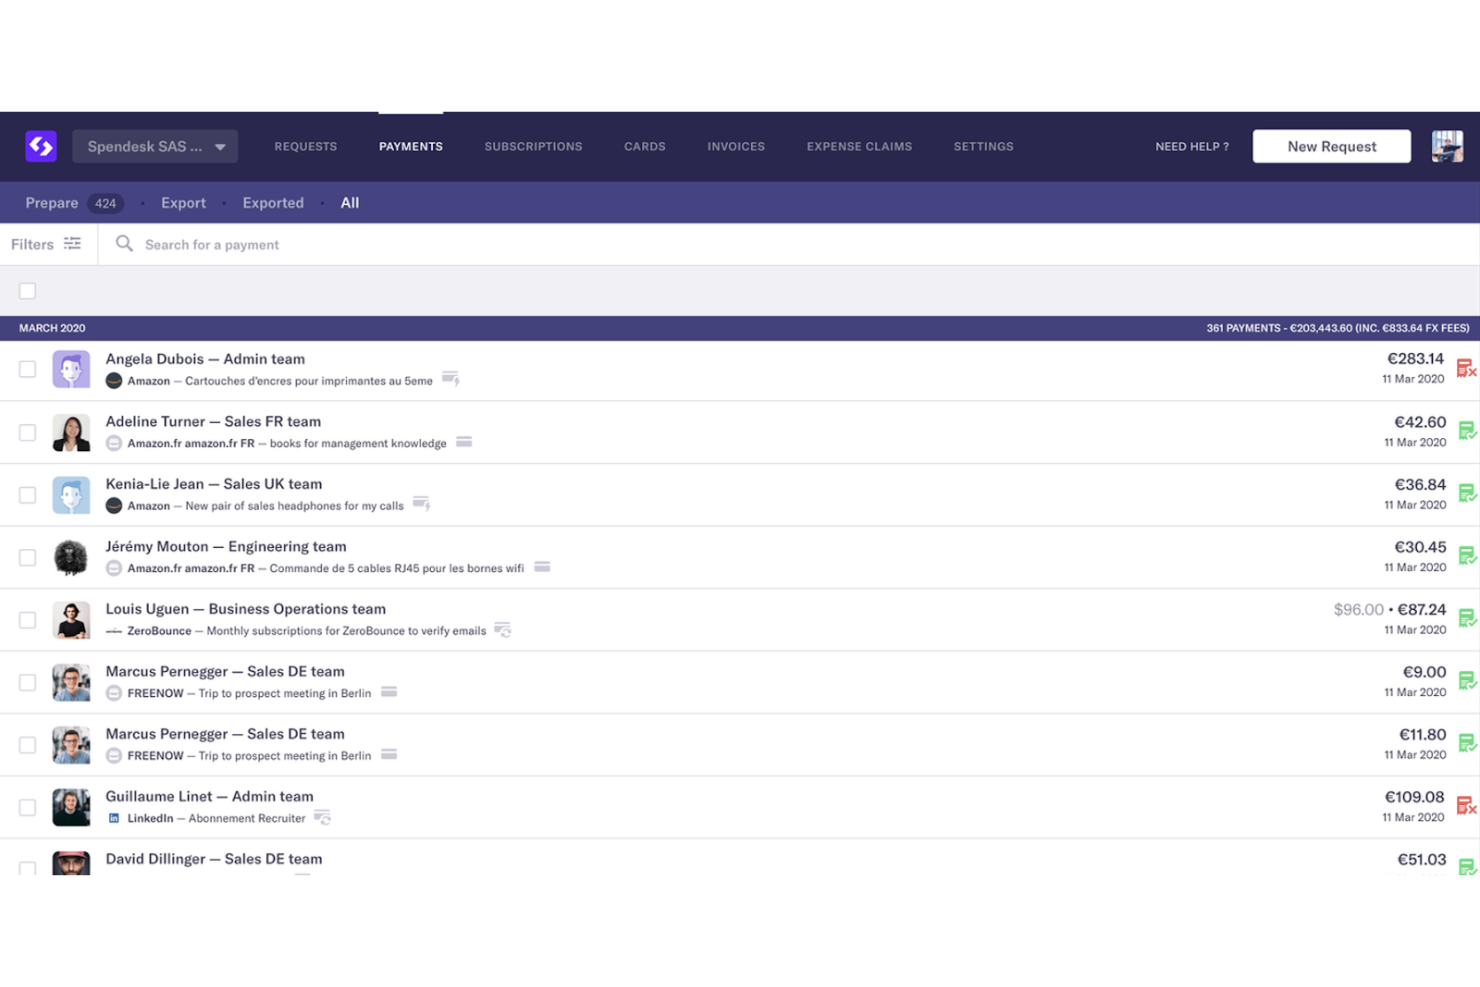Click the New Request button
Image resolution: width=1480 pixels, height=987 pixels.
coord(1331,146)
